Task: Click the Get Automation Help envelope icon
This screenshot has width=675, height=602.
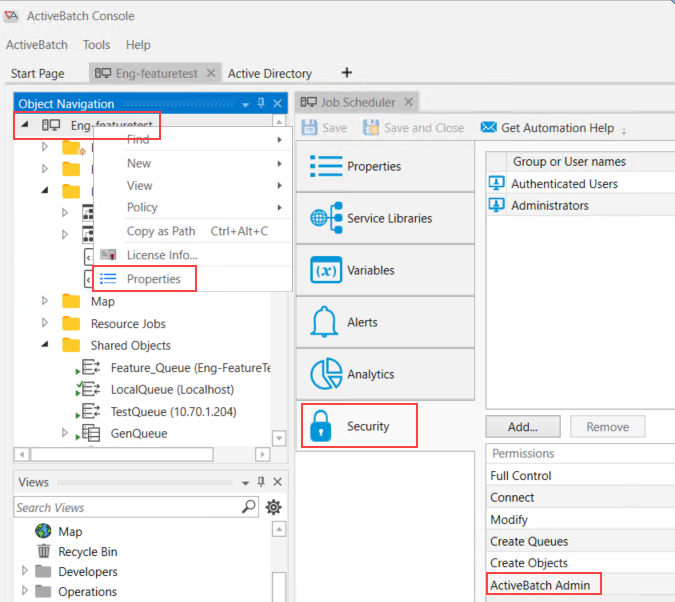Action: click(488, 128)
